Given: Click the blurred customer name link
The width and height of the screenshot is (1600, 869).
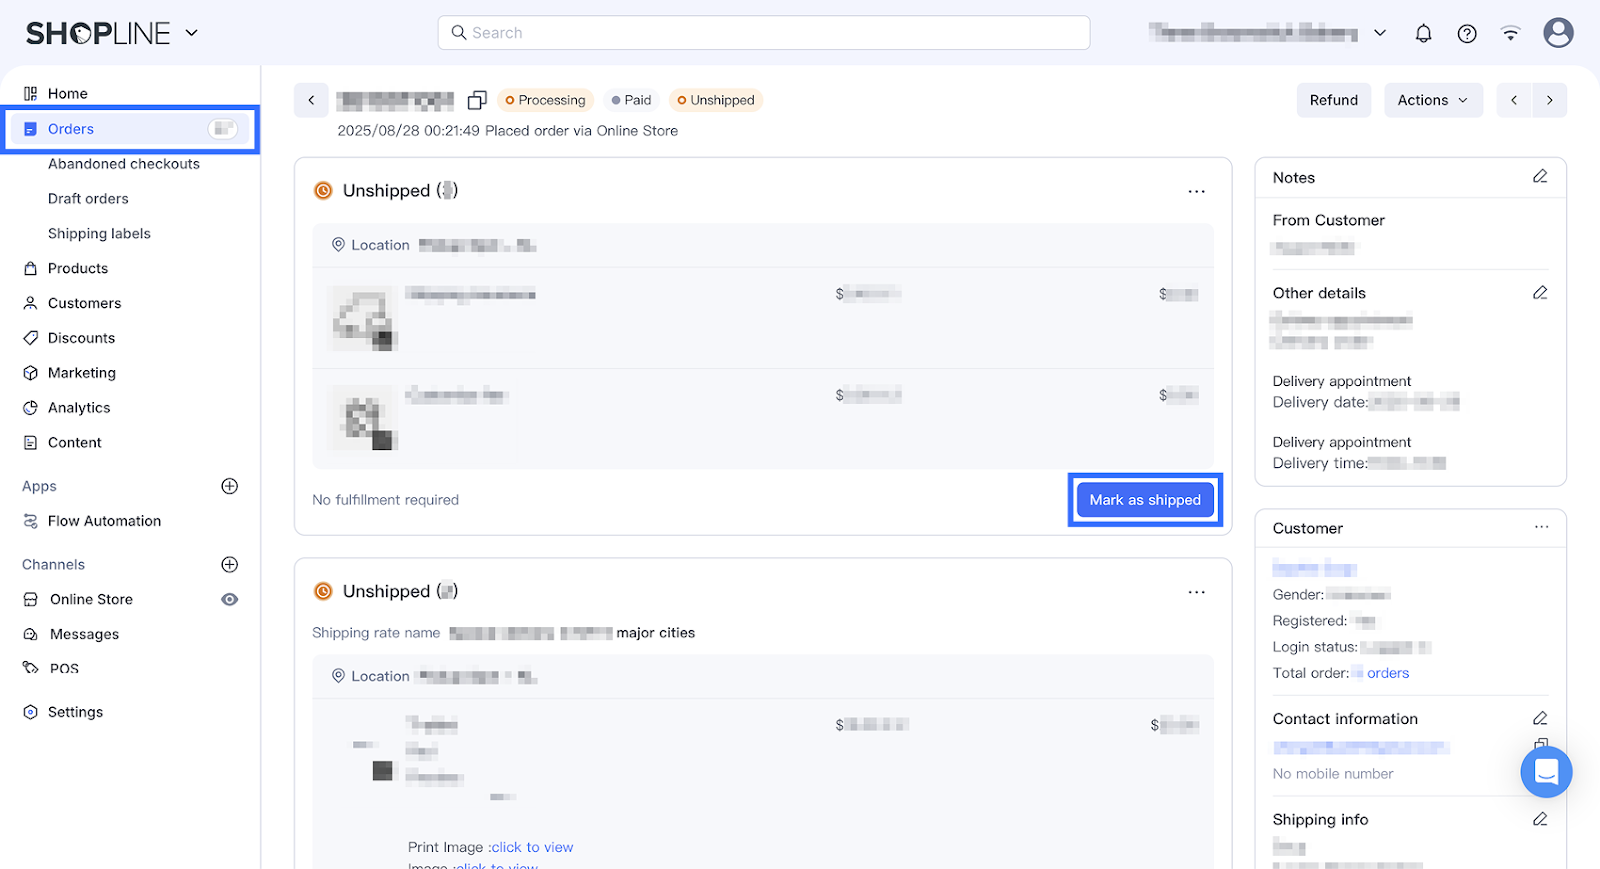Looking at the screenshot, I should tap(1314, 569).
